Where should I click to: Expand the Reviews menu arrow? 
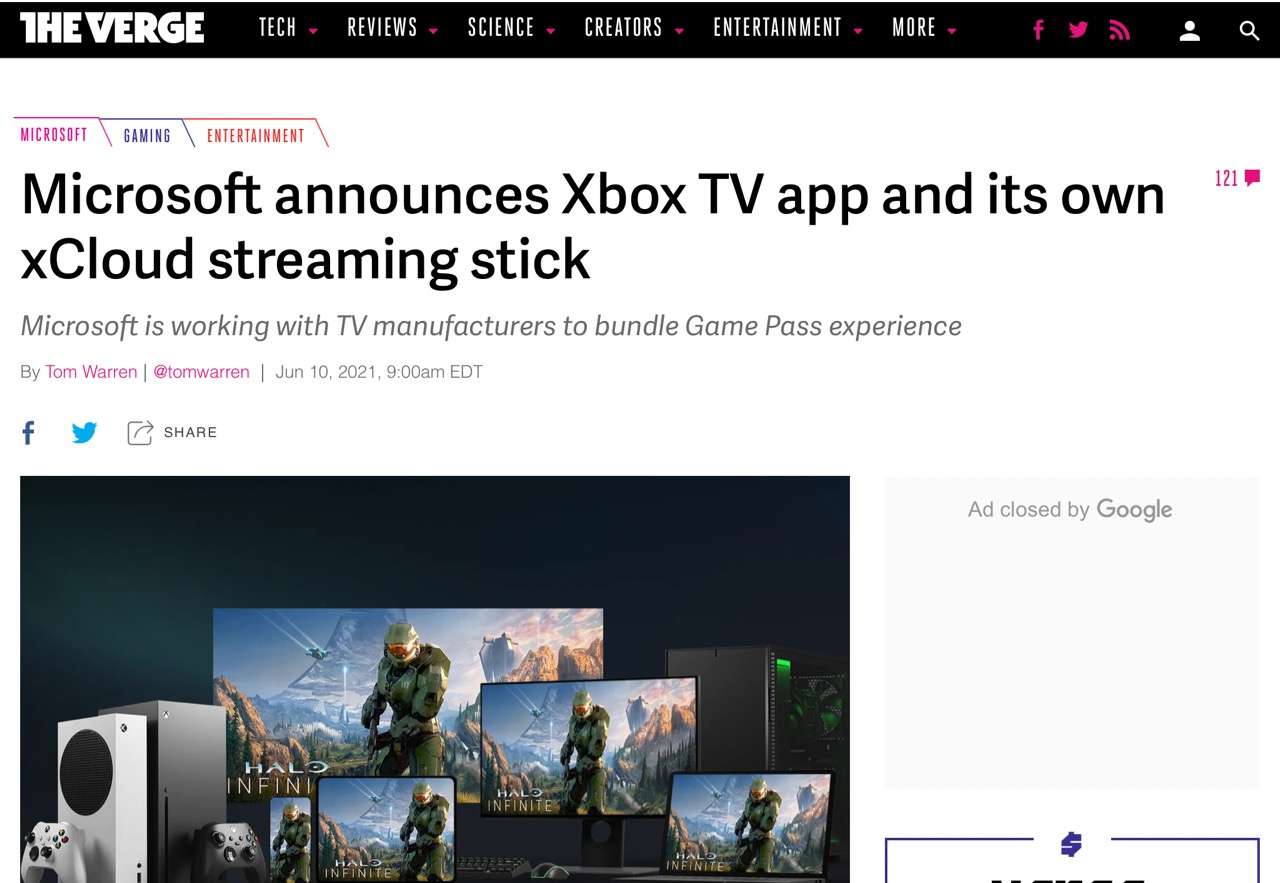433,31
